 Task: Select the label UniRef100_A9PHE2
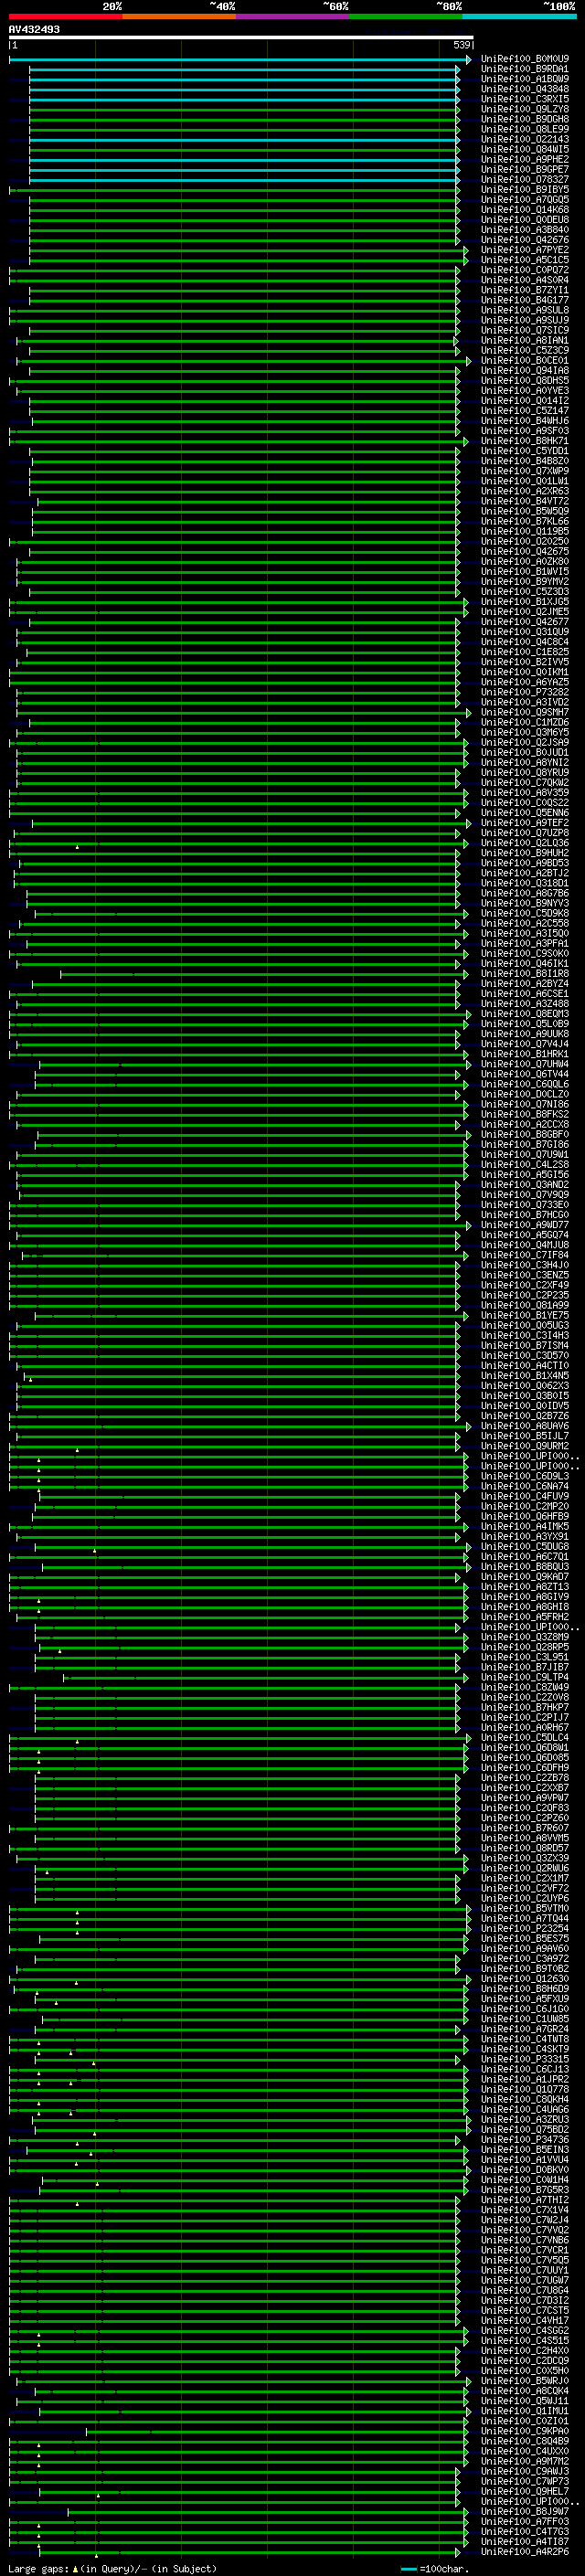click(525, 159)
